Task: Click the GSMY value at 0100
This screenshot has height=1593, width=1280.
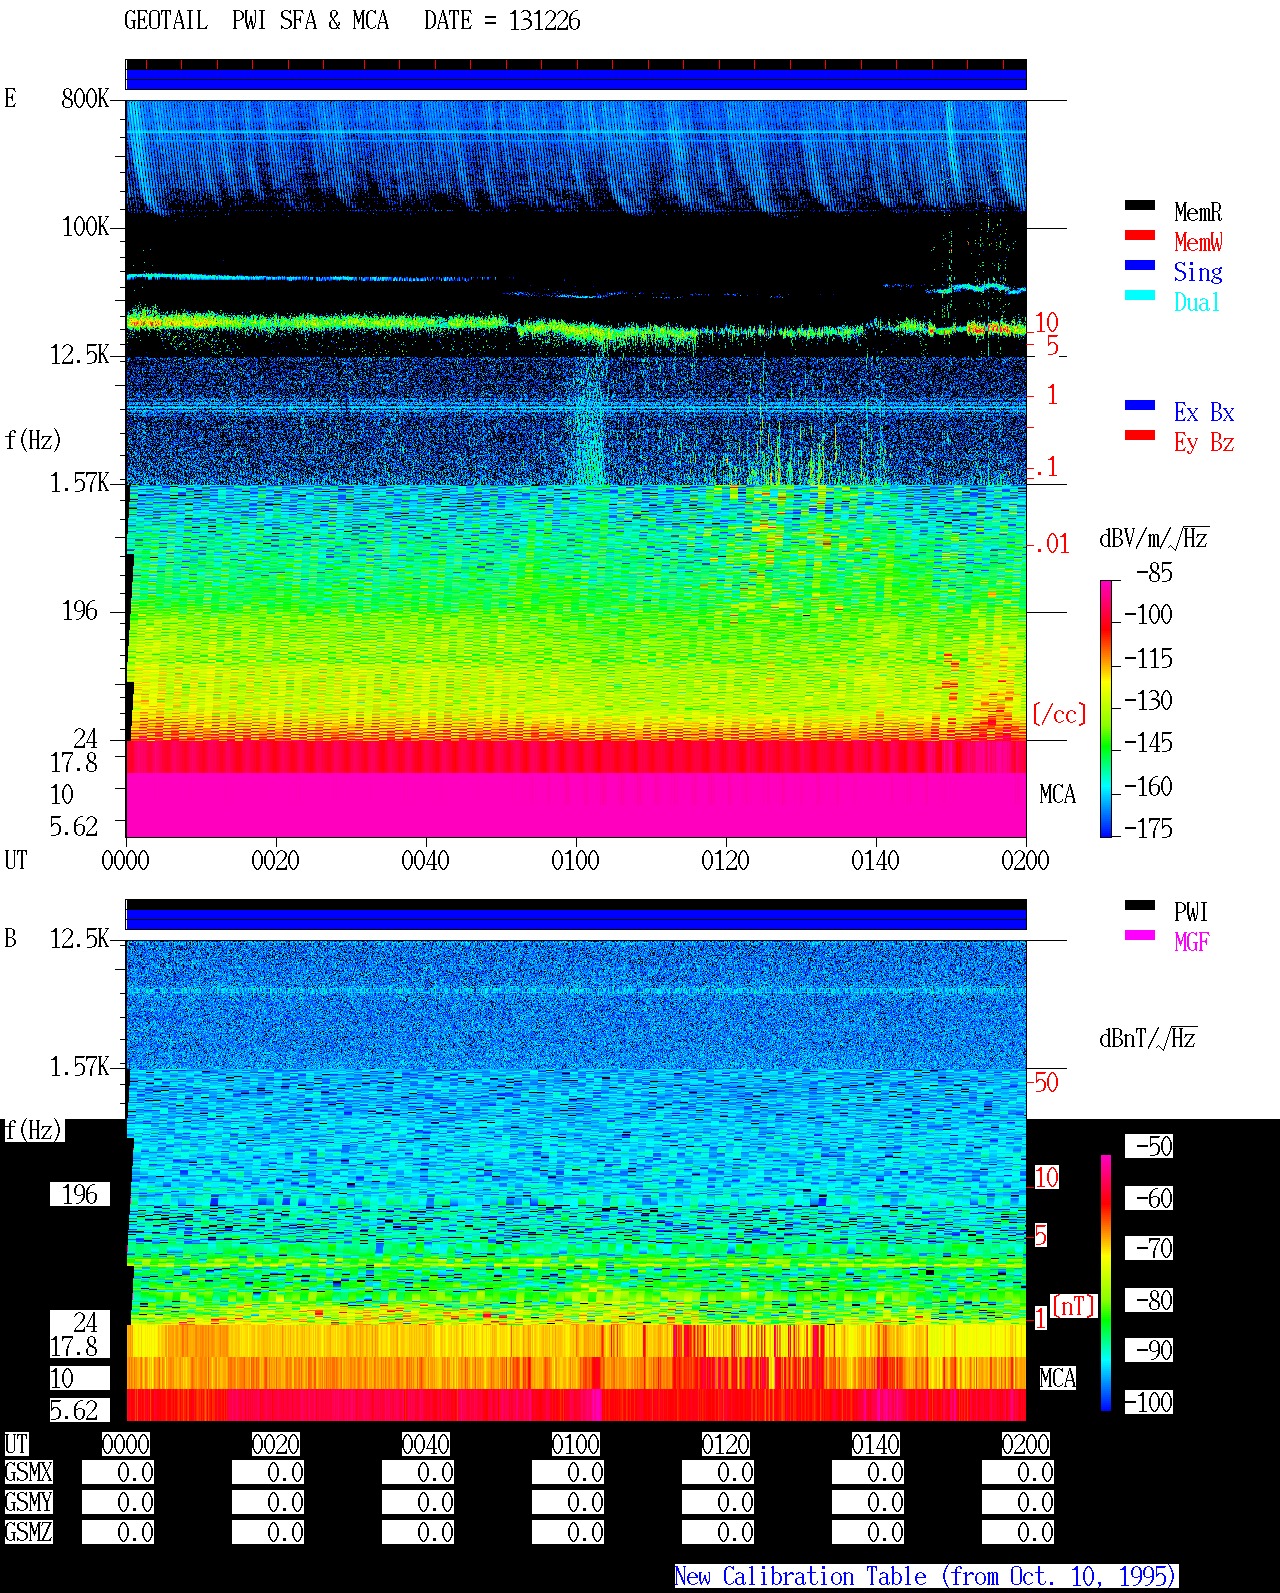Action: 568,1502
